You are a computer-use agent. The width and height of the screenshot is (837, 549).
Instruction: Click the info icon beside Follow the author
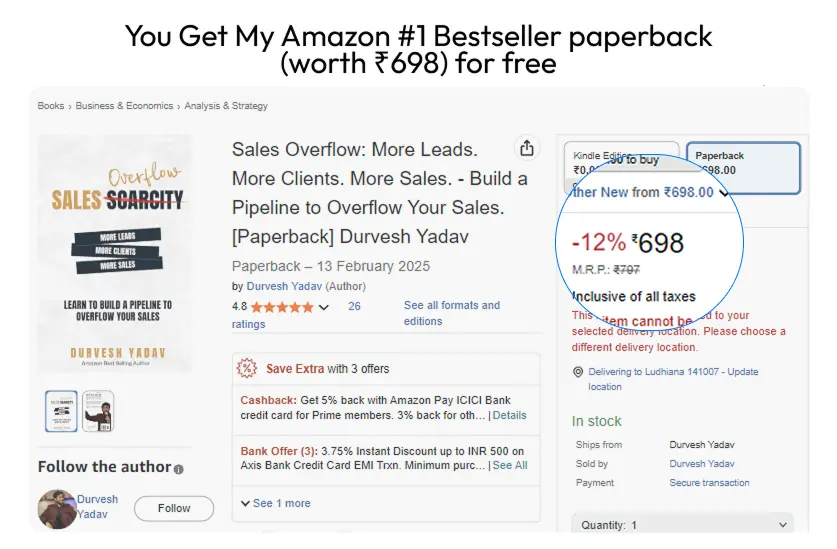(179, 469)
